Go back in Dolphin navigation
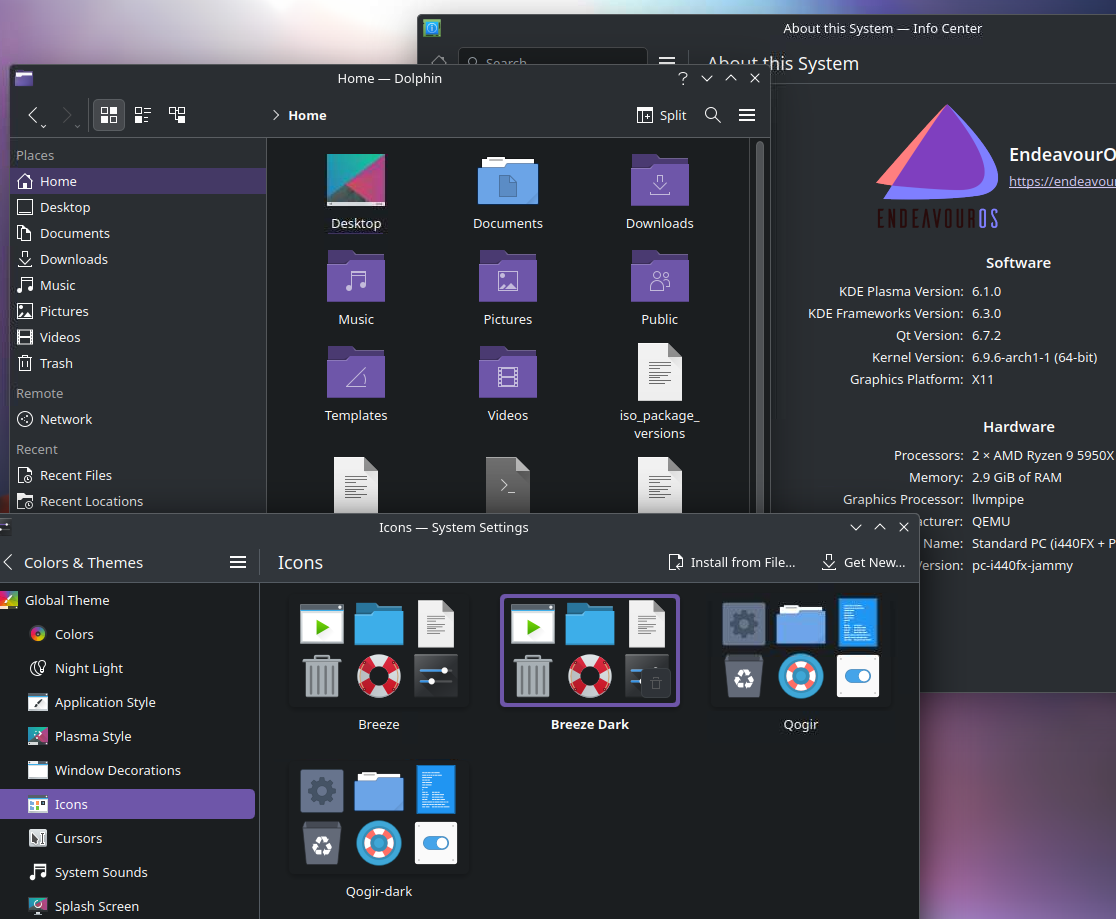The width and height of the screenshot is (1116, 919). click(33, 115)
